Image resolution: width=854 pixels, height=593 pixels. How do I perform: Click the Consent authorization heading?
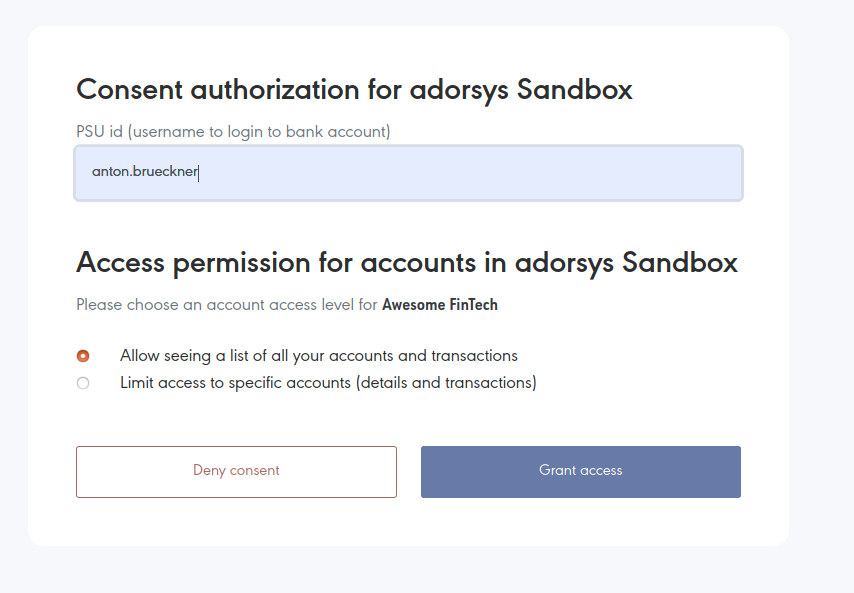pos(353,89)
